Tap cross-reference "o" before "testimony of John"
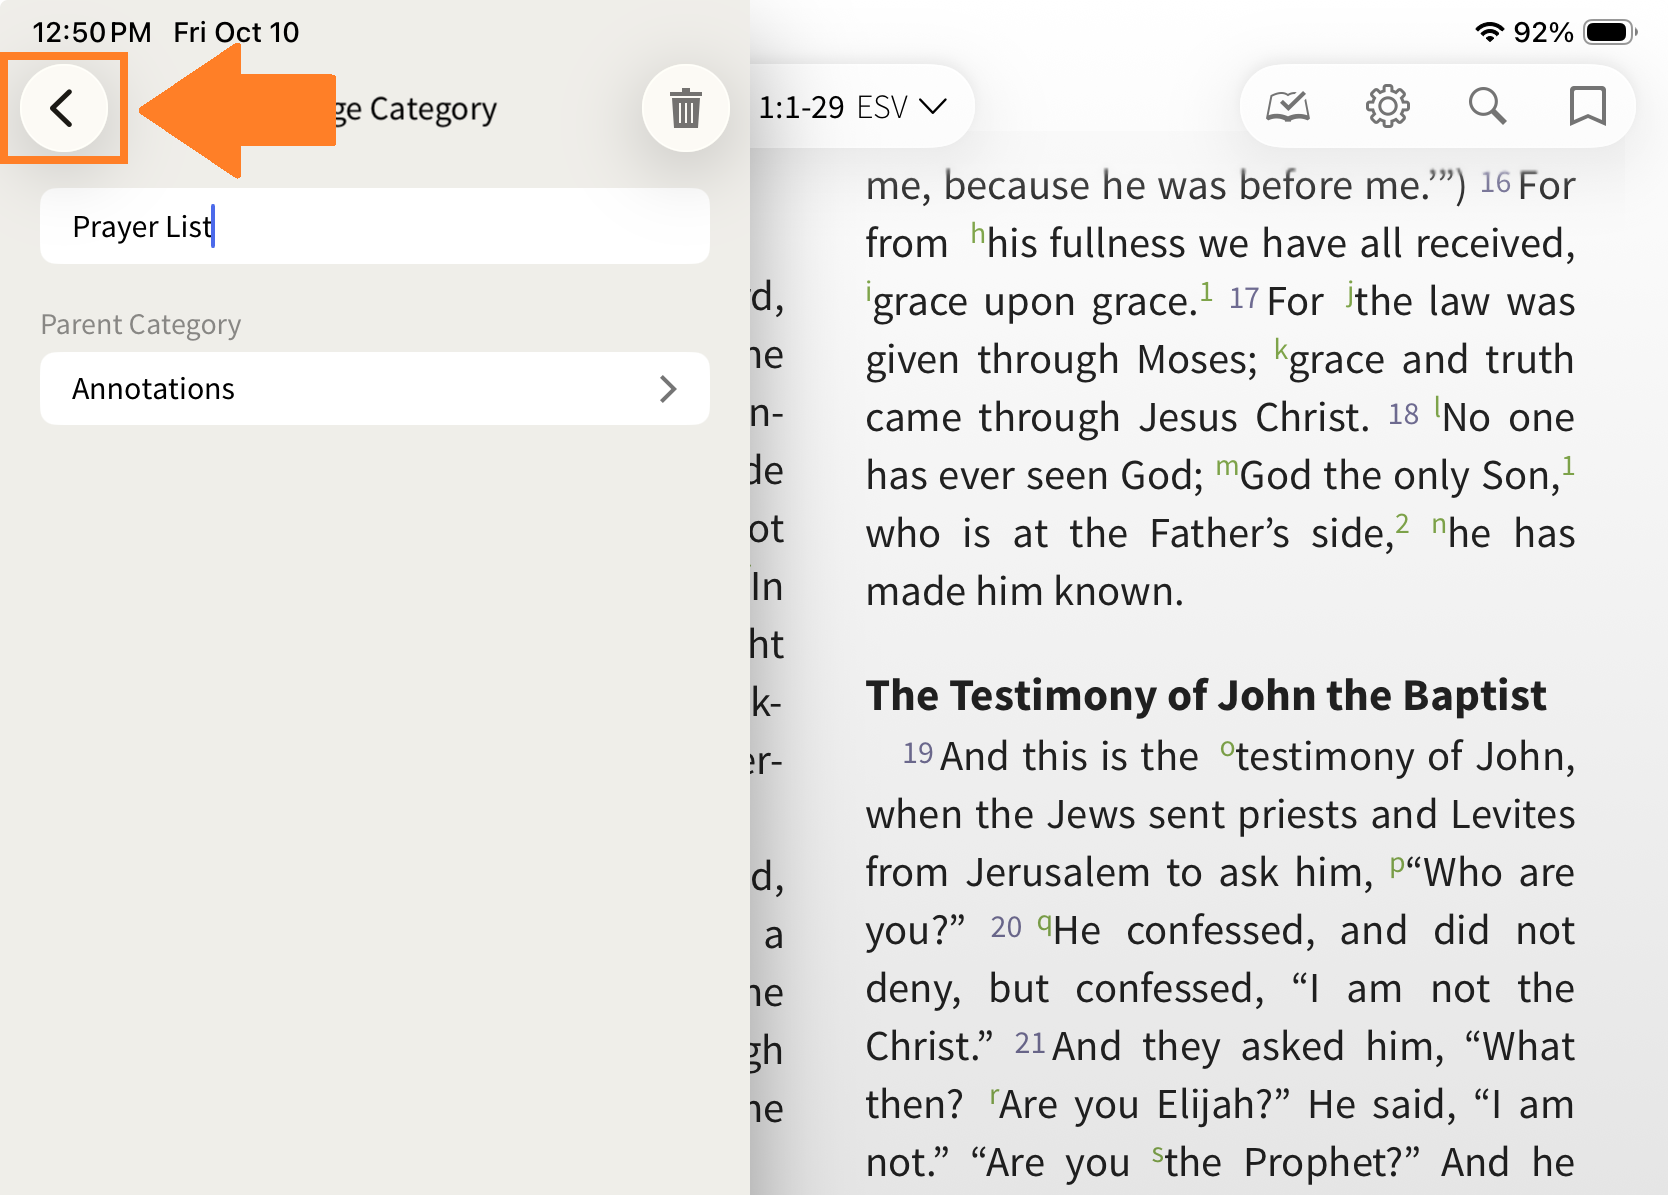The width and height of the screenshot is (1668, 1195). pyautogui.click(x=1227, y=749)
